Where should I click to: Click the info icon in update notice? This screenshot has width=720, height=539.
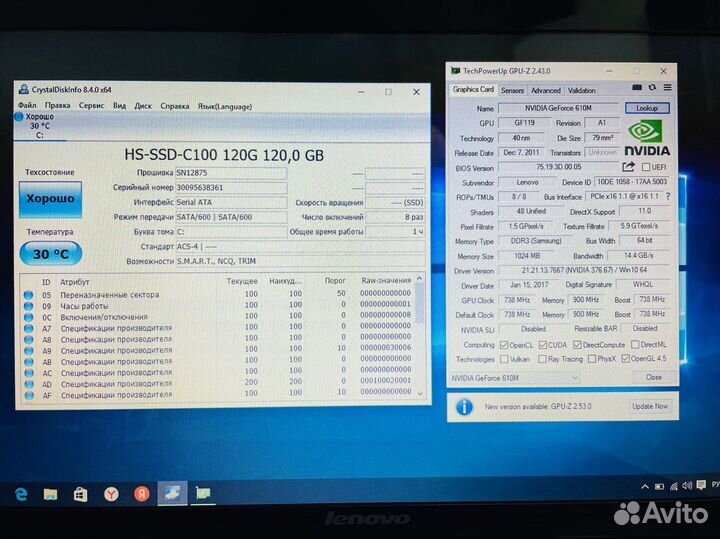coord(464,407)
